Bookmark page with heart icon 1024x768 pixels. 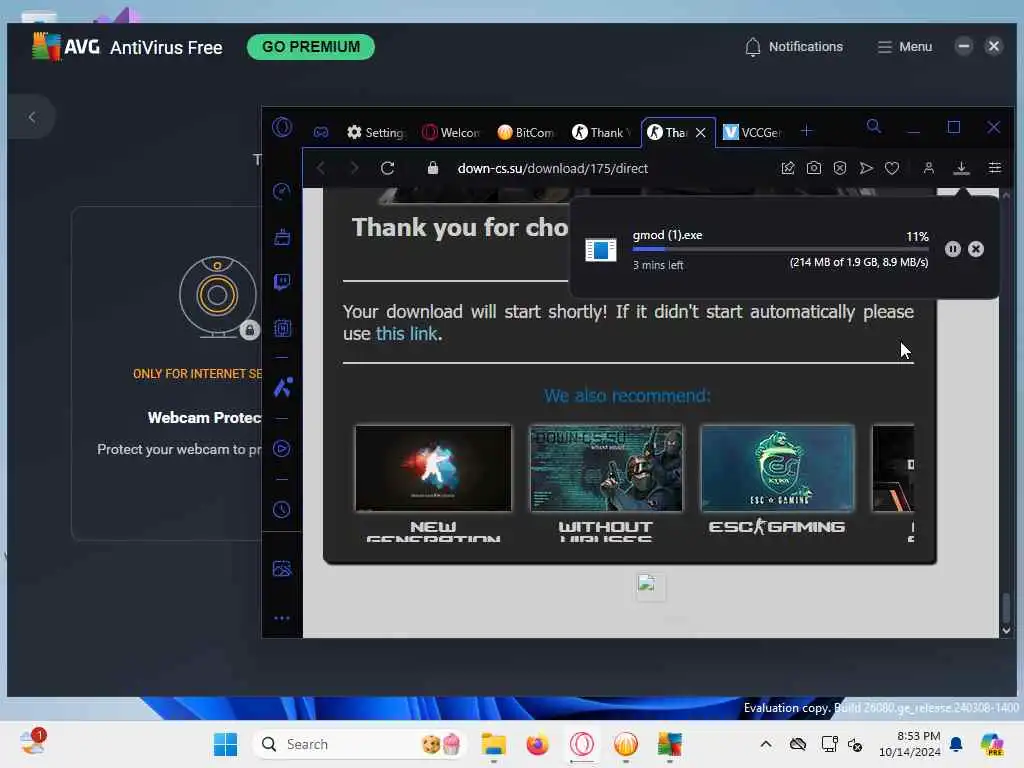[892, 168]
